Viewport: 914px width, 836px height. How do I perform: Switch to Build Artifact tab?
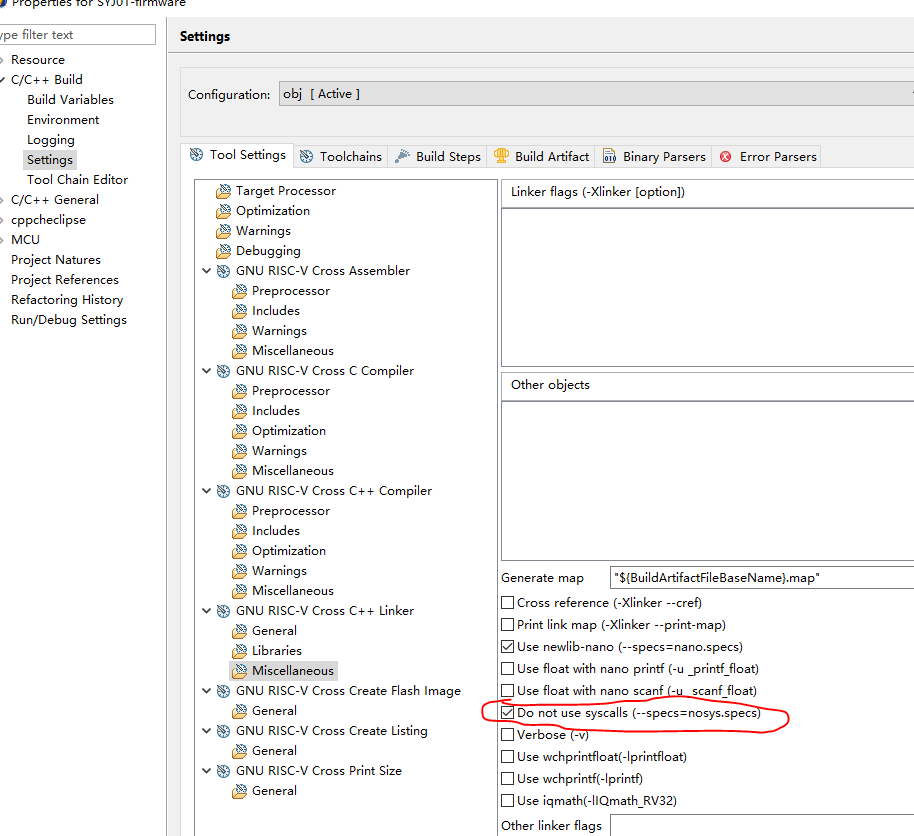[542, 156]
